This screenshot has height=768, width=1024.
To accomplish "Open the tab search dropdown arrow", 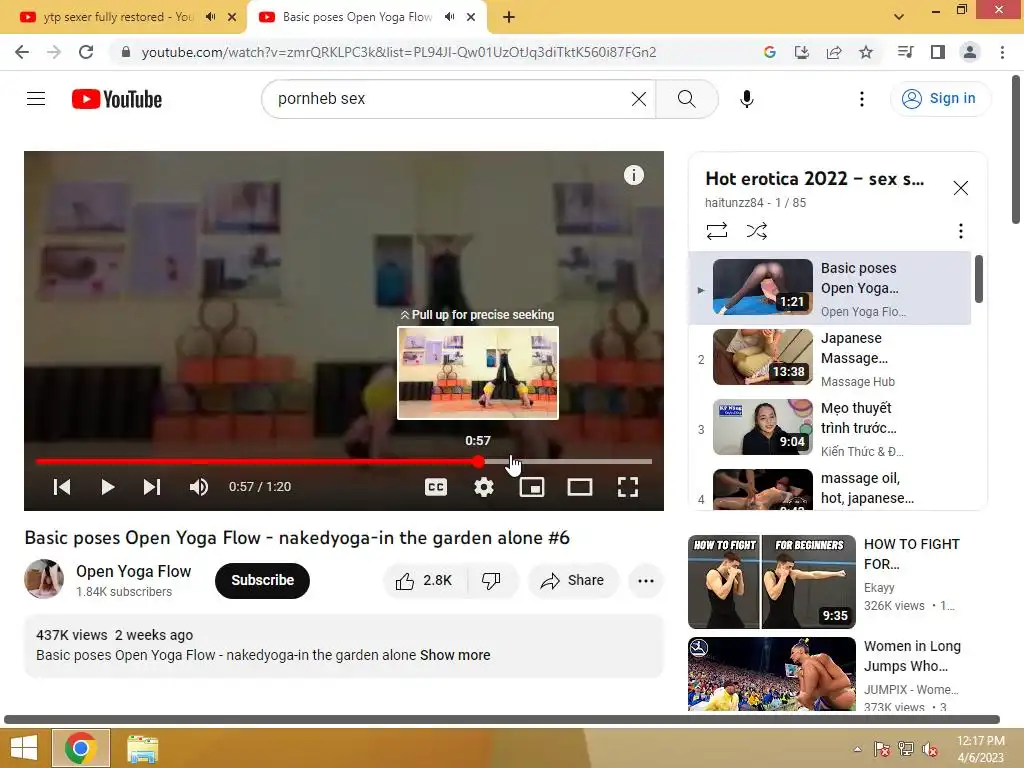I will tap(899, 17).
